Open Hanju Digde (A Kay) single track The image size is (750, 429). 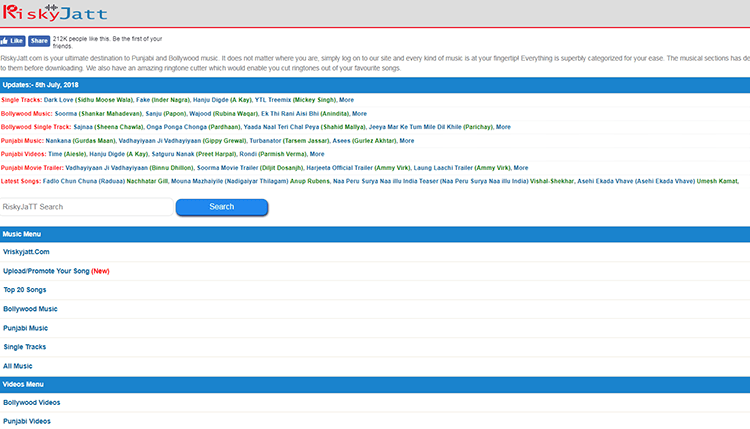222,100
